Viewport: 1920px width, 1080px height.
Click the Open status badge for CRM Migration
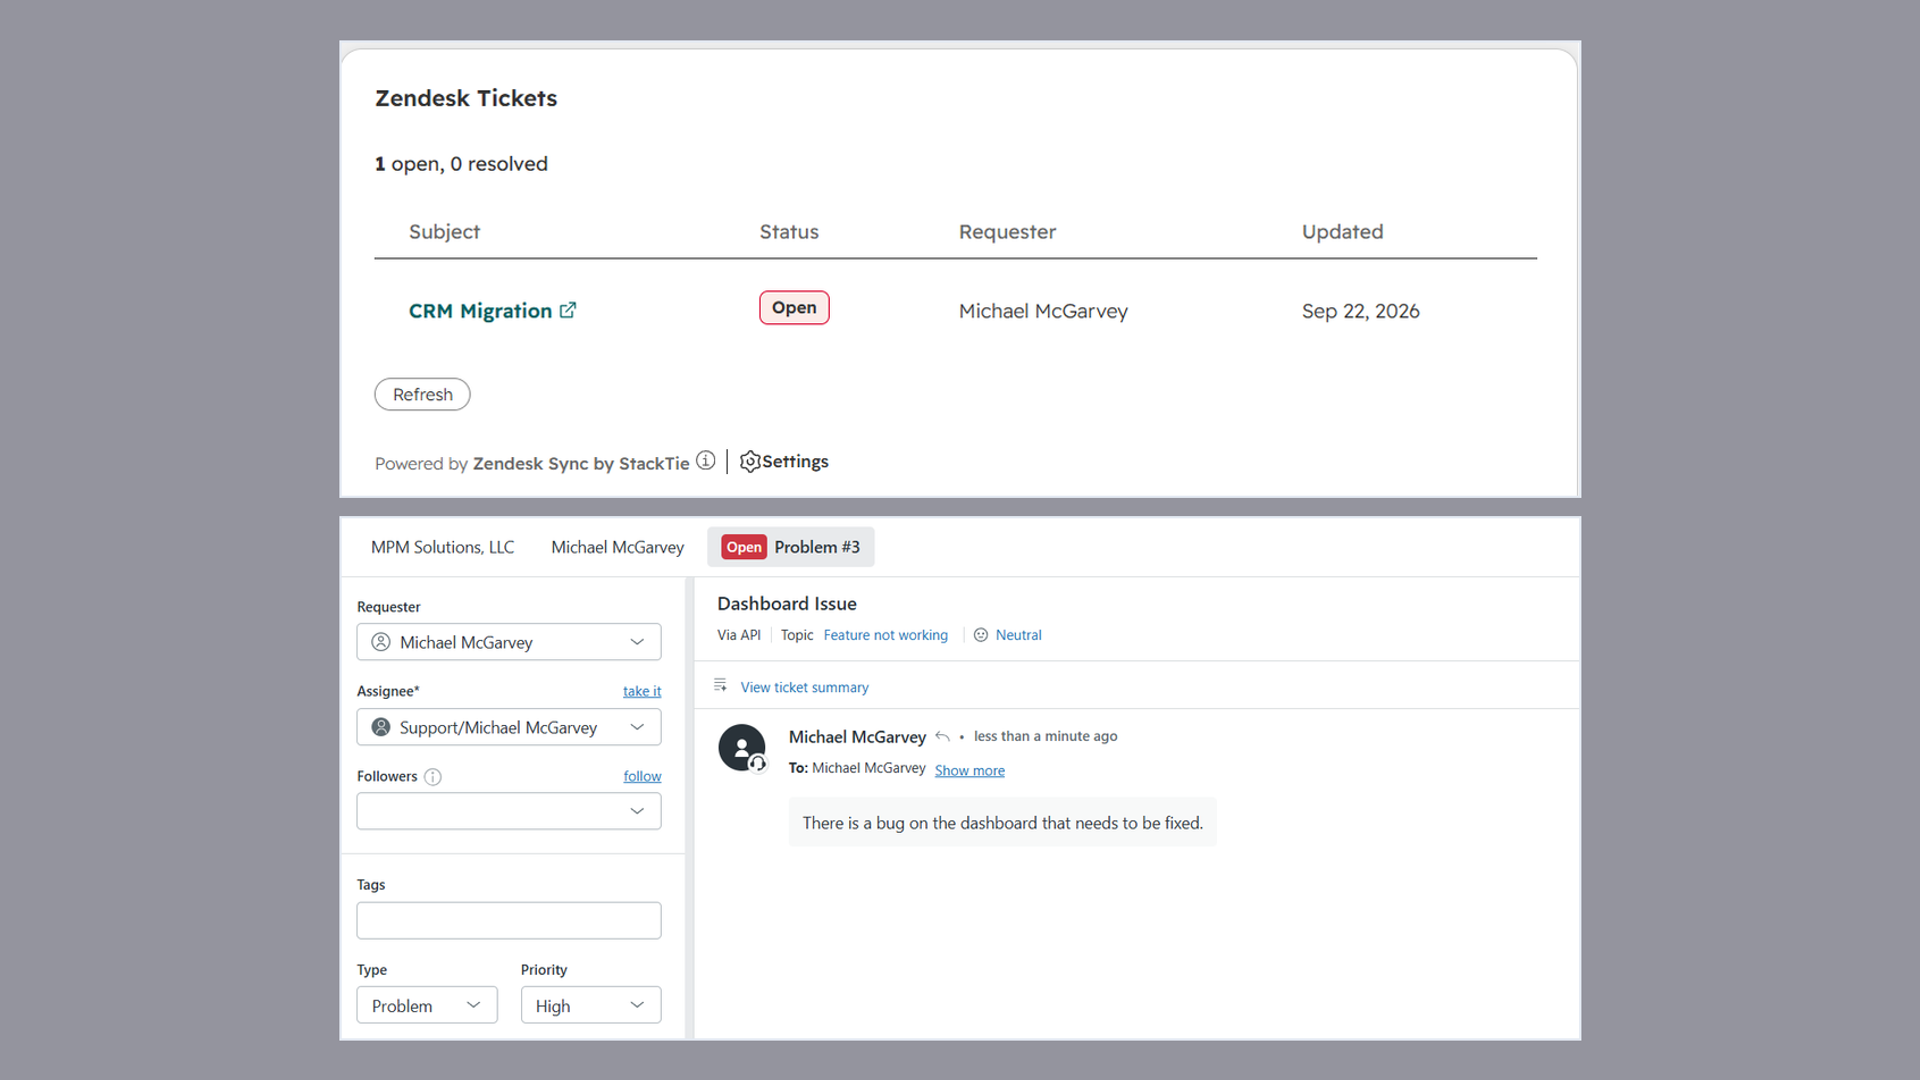(794, 308)
